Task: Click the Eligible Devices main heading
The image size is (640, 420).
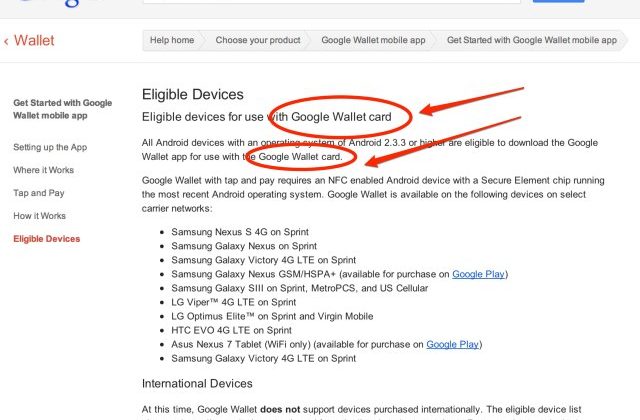Action: pyautogui.click(x=193, y=95)
